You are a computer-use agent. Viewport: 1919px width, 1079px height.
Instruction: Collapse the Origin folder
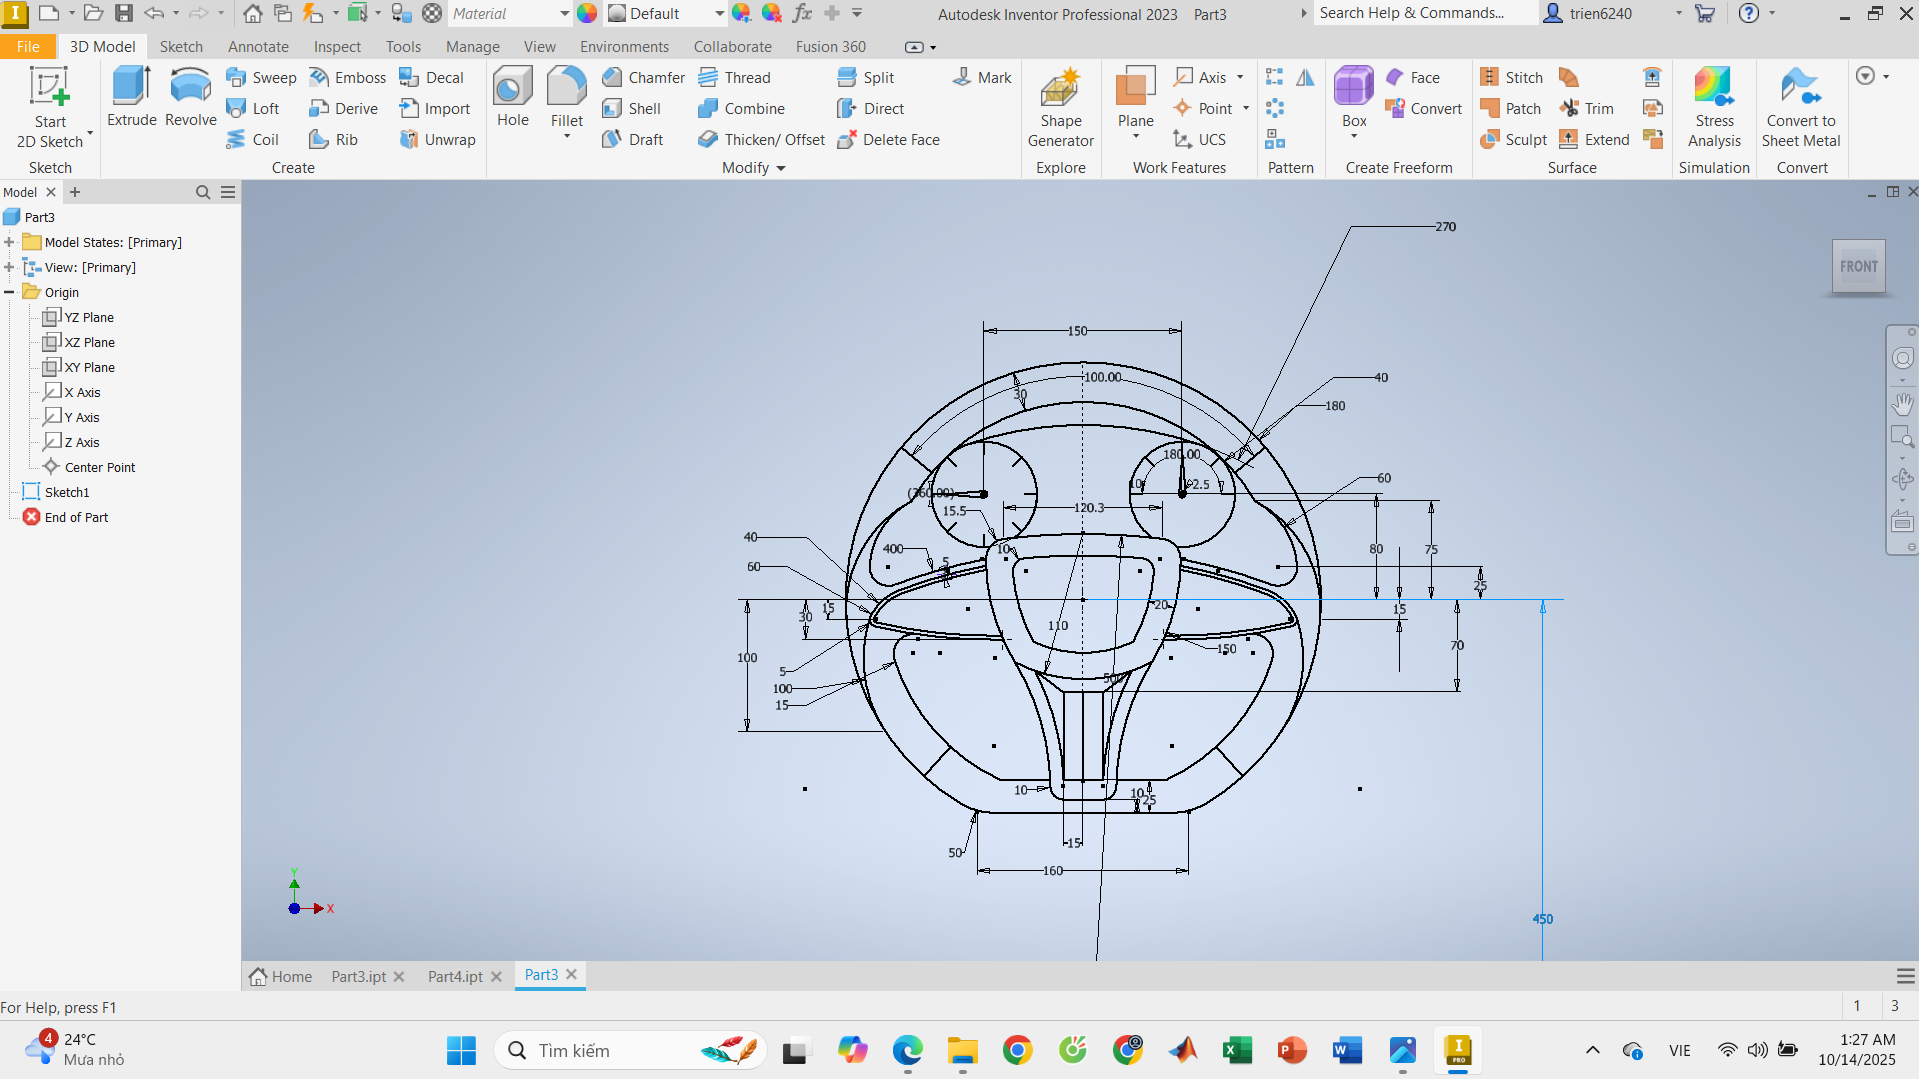pos(9,292)
